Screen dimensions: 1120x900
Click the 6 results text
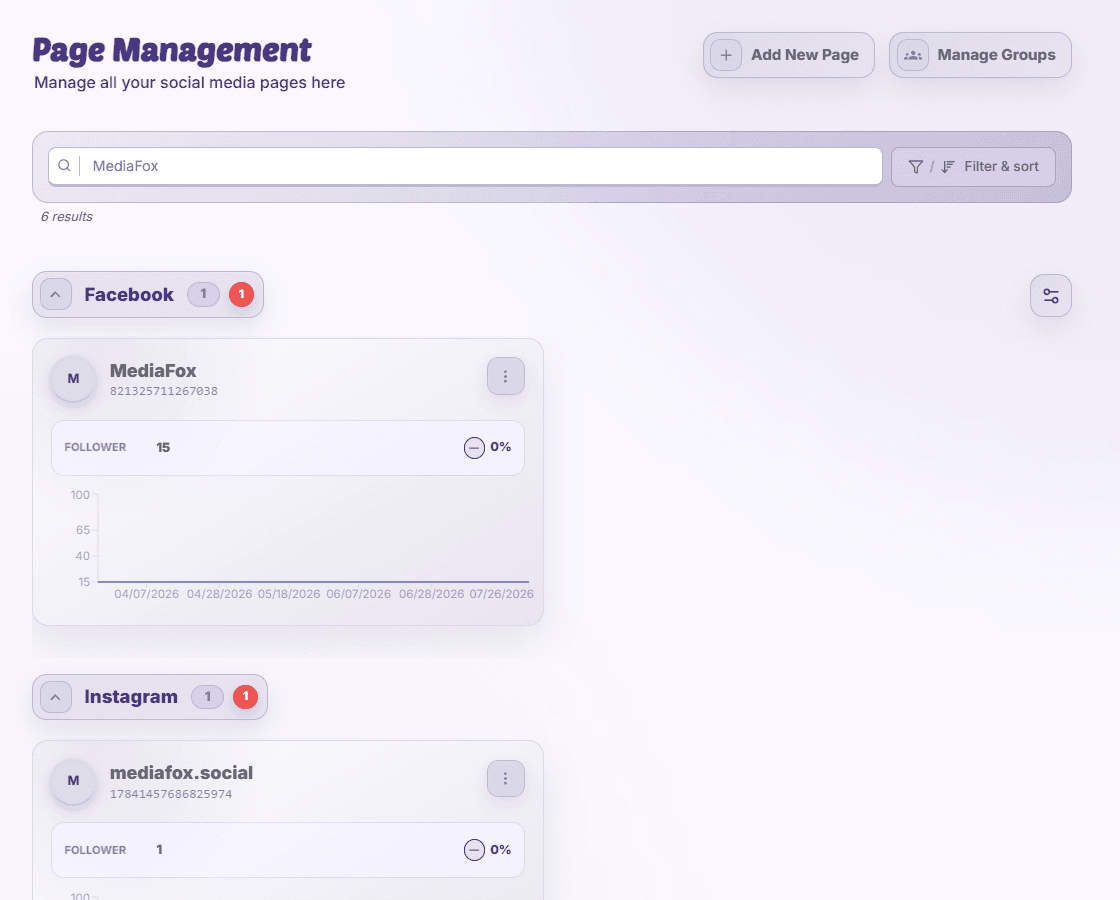[x=66, y=216]
